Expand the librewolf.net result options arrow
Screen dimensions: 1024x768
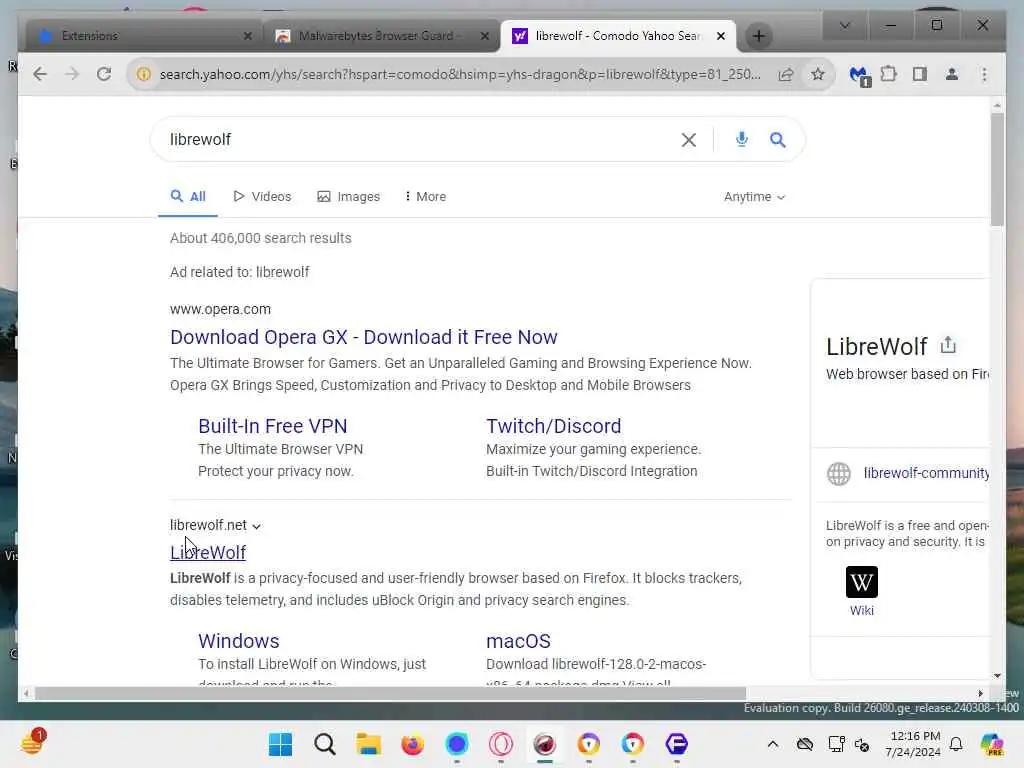coord(257,526)
